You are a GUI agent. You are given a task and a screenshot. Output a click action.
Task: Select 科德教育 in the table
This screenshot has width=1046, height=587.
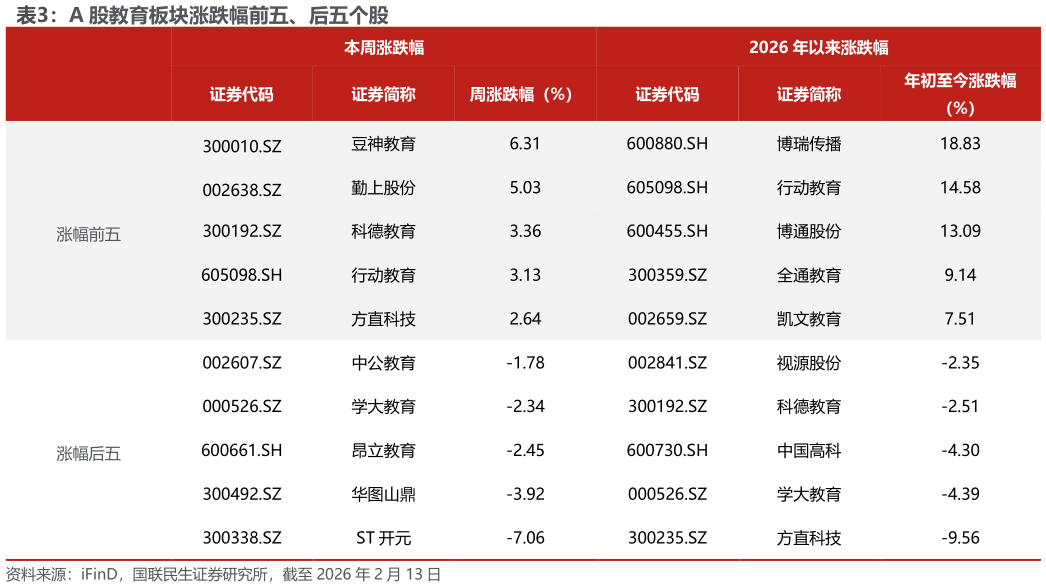pos(384,231)
